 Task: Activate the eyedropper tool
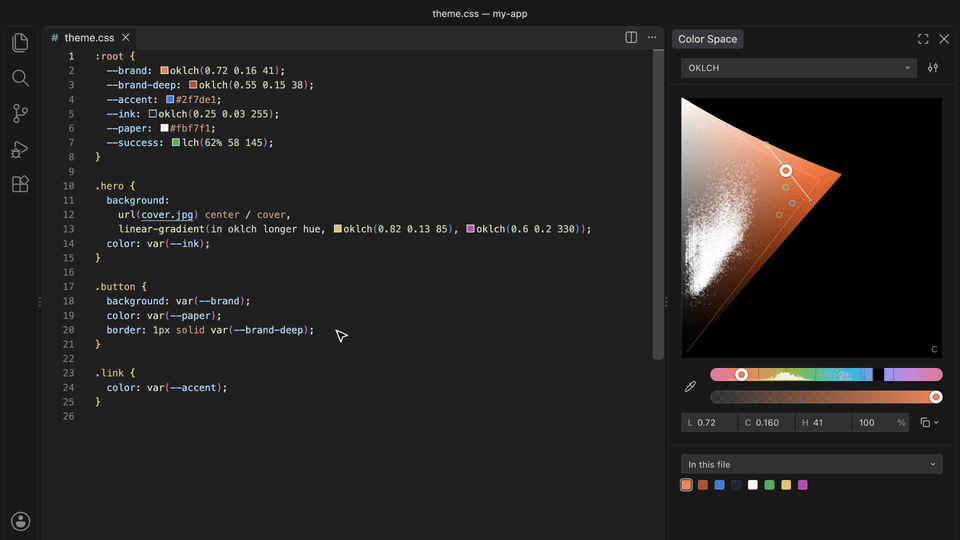point(690,386)
